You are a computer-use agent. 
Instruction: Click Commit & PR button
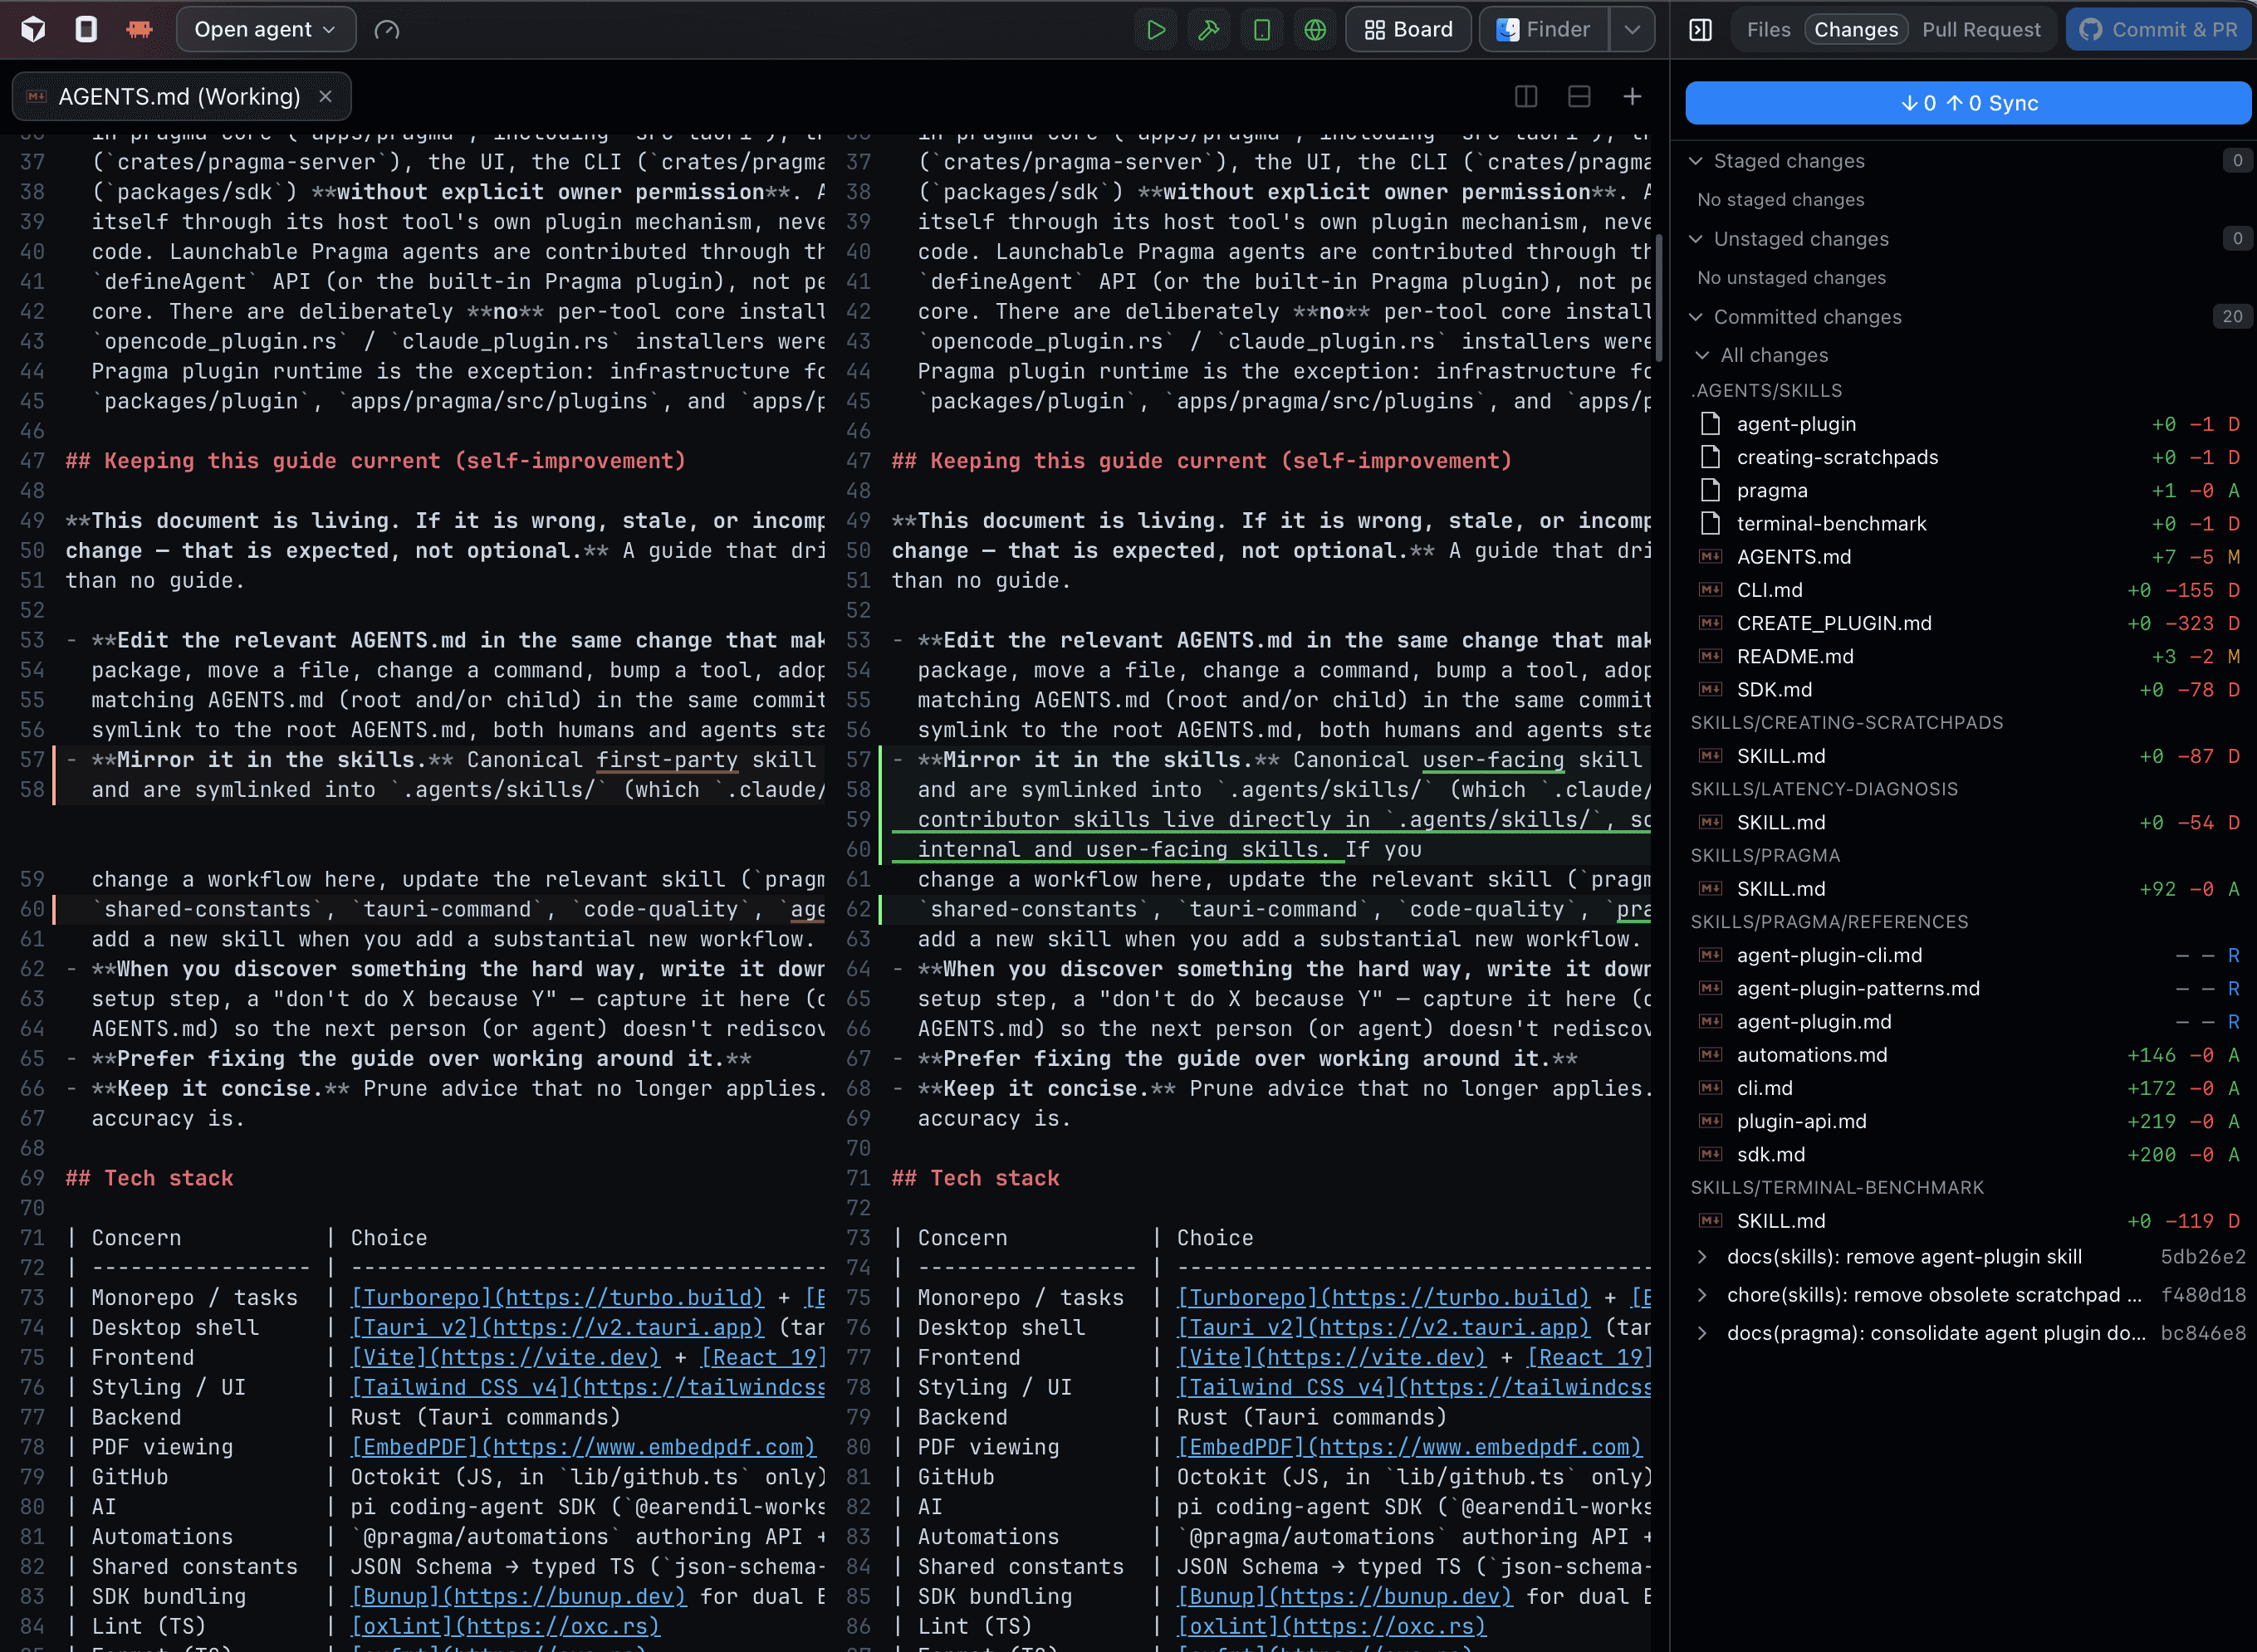[x=2158, y=30]
